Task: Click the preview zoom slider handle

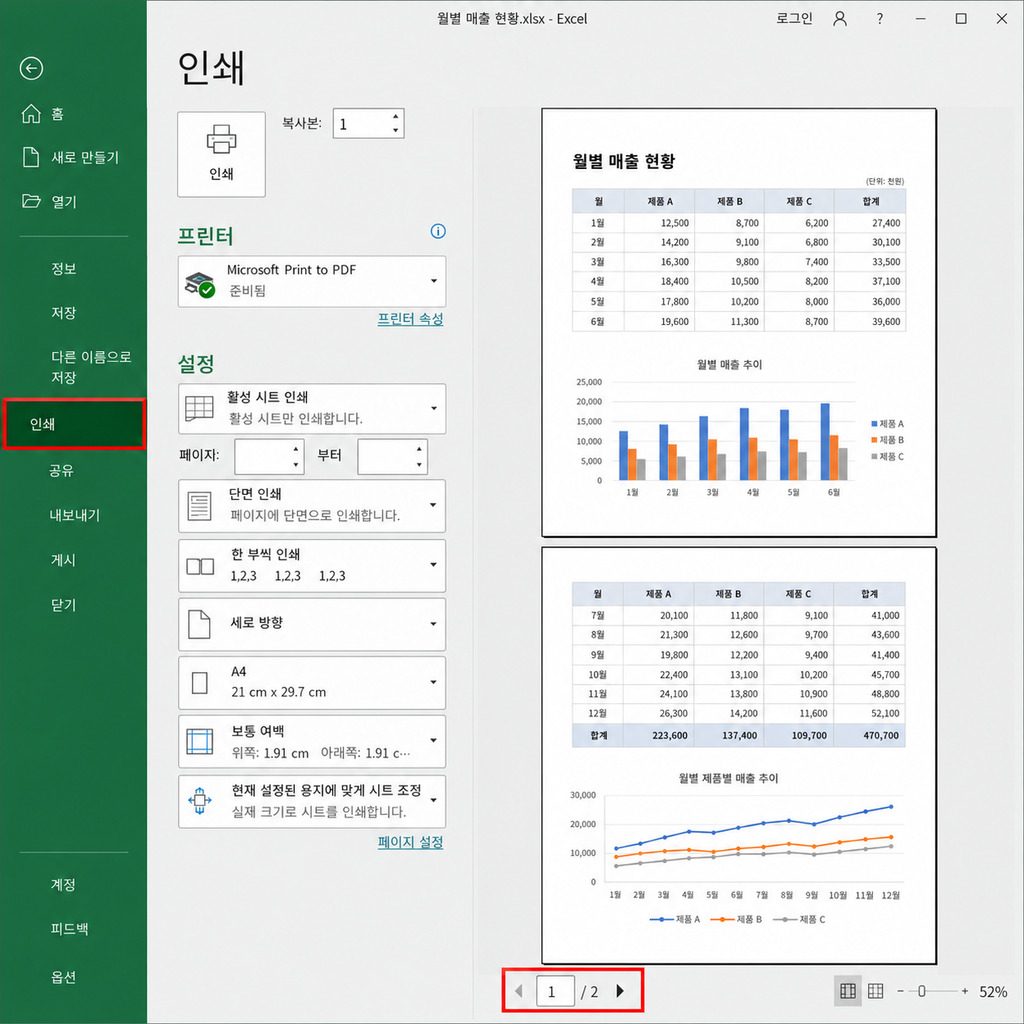Action: 921,991
